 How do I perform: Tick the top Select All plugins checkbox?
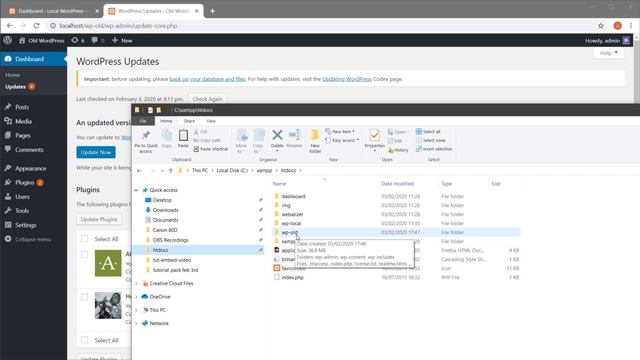click(x=84, y=239)
